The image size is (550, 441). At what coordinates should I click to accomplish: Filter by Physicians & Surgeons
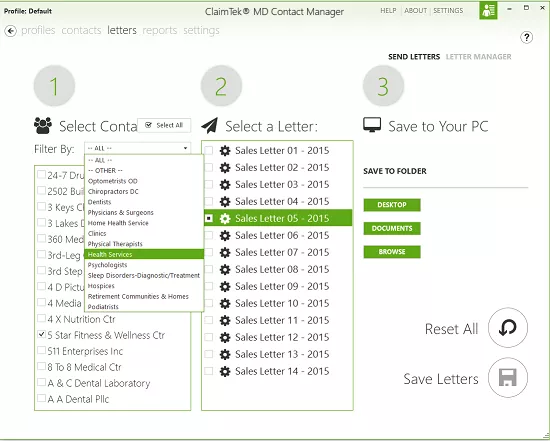point(144,213)
